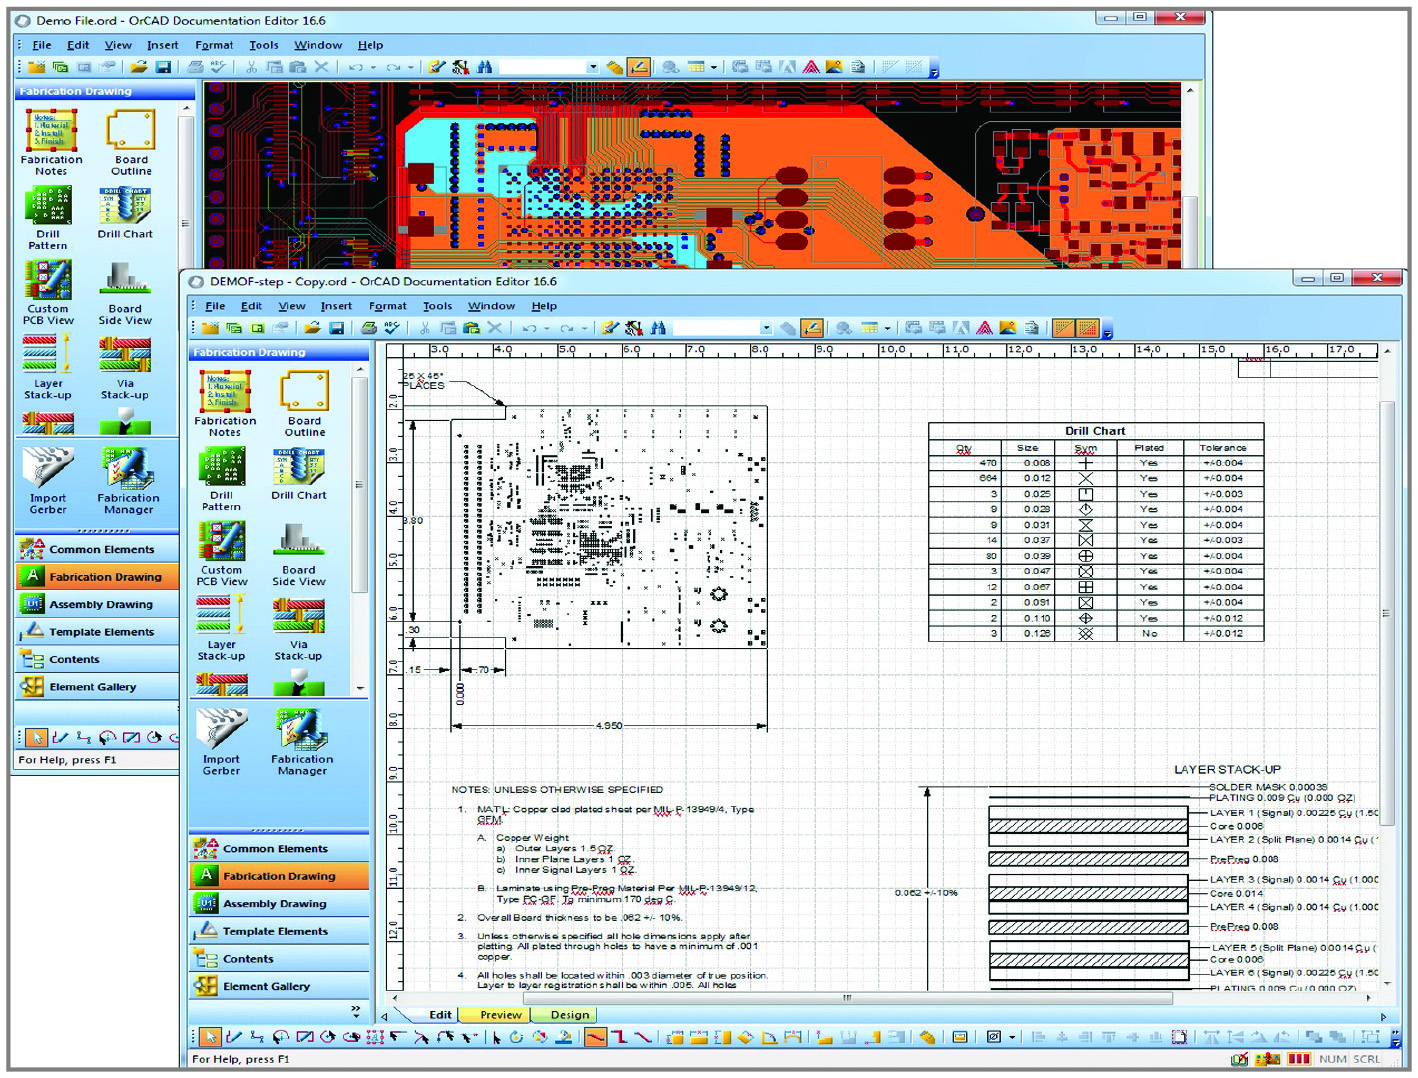This screenshot has height=1078, width=1418.
Task: Open Contents panel in front window
Action: click(279, 958)
